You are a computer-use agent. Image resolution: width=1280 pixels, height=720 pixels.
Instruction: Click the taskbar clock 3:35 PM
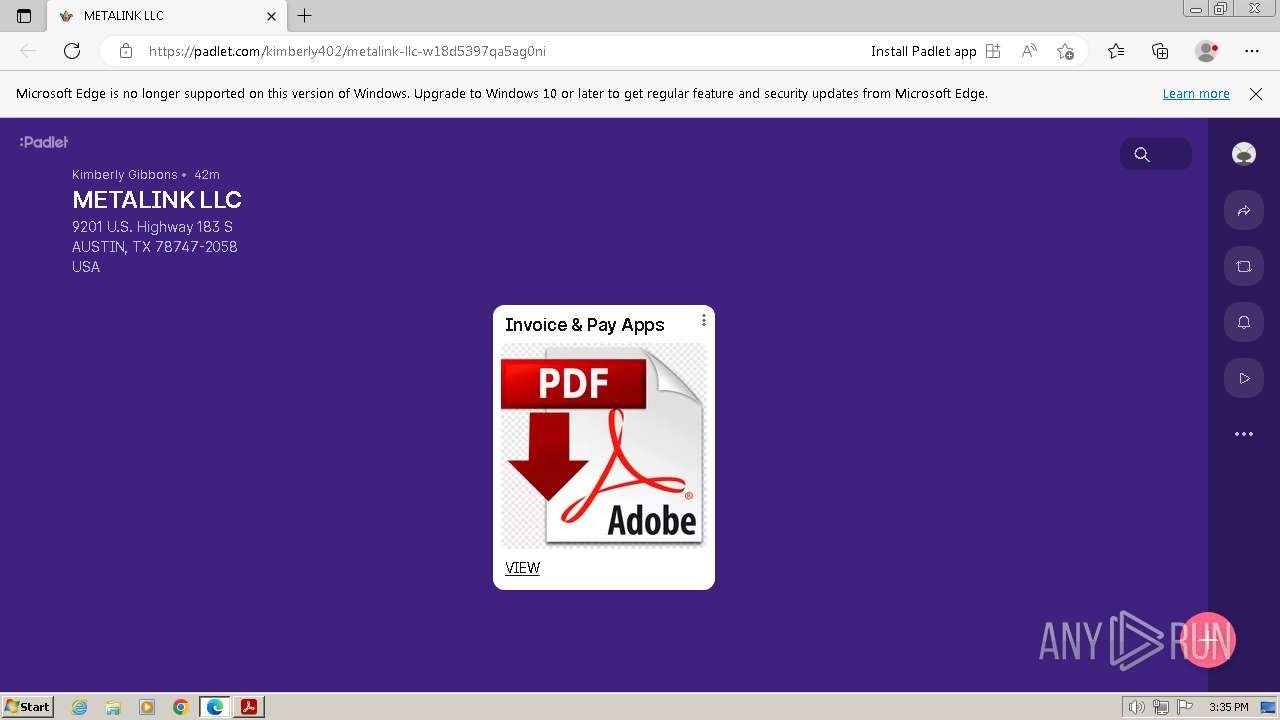pos(1228,707)
